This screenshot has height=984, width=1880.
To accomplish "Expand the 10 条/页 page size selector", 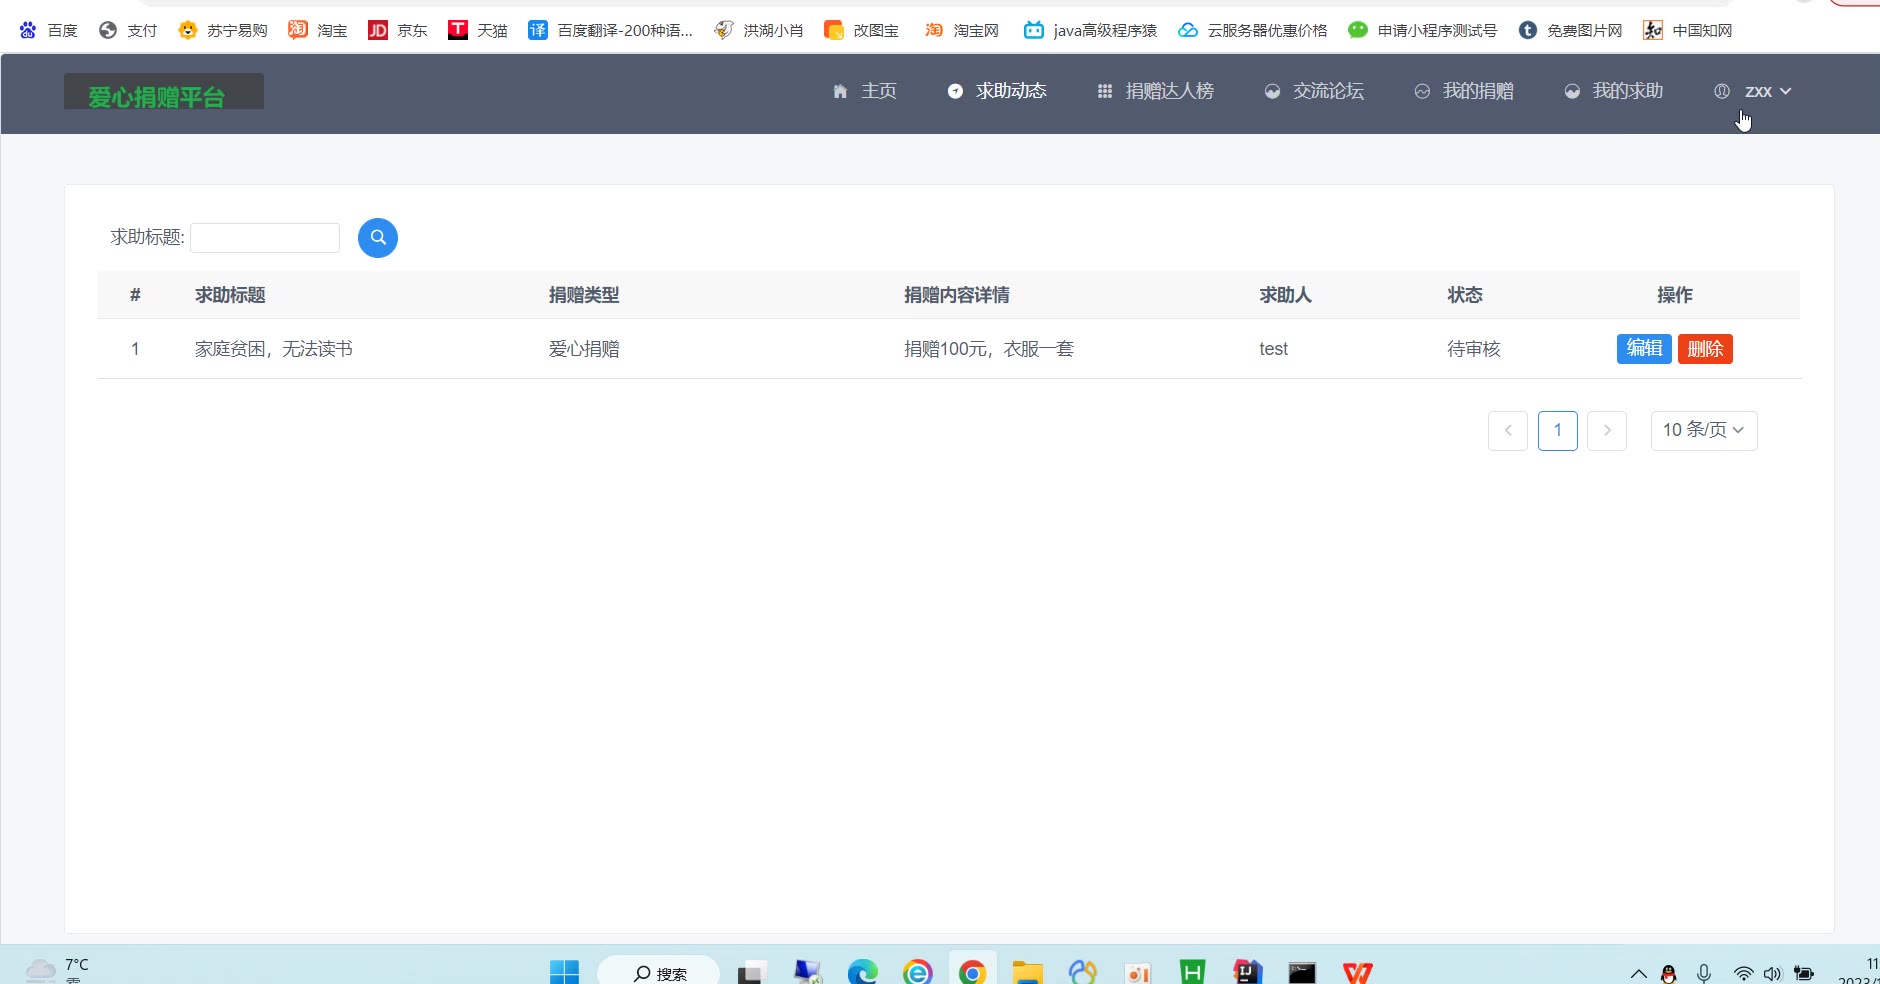I will coord(1704,431).
